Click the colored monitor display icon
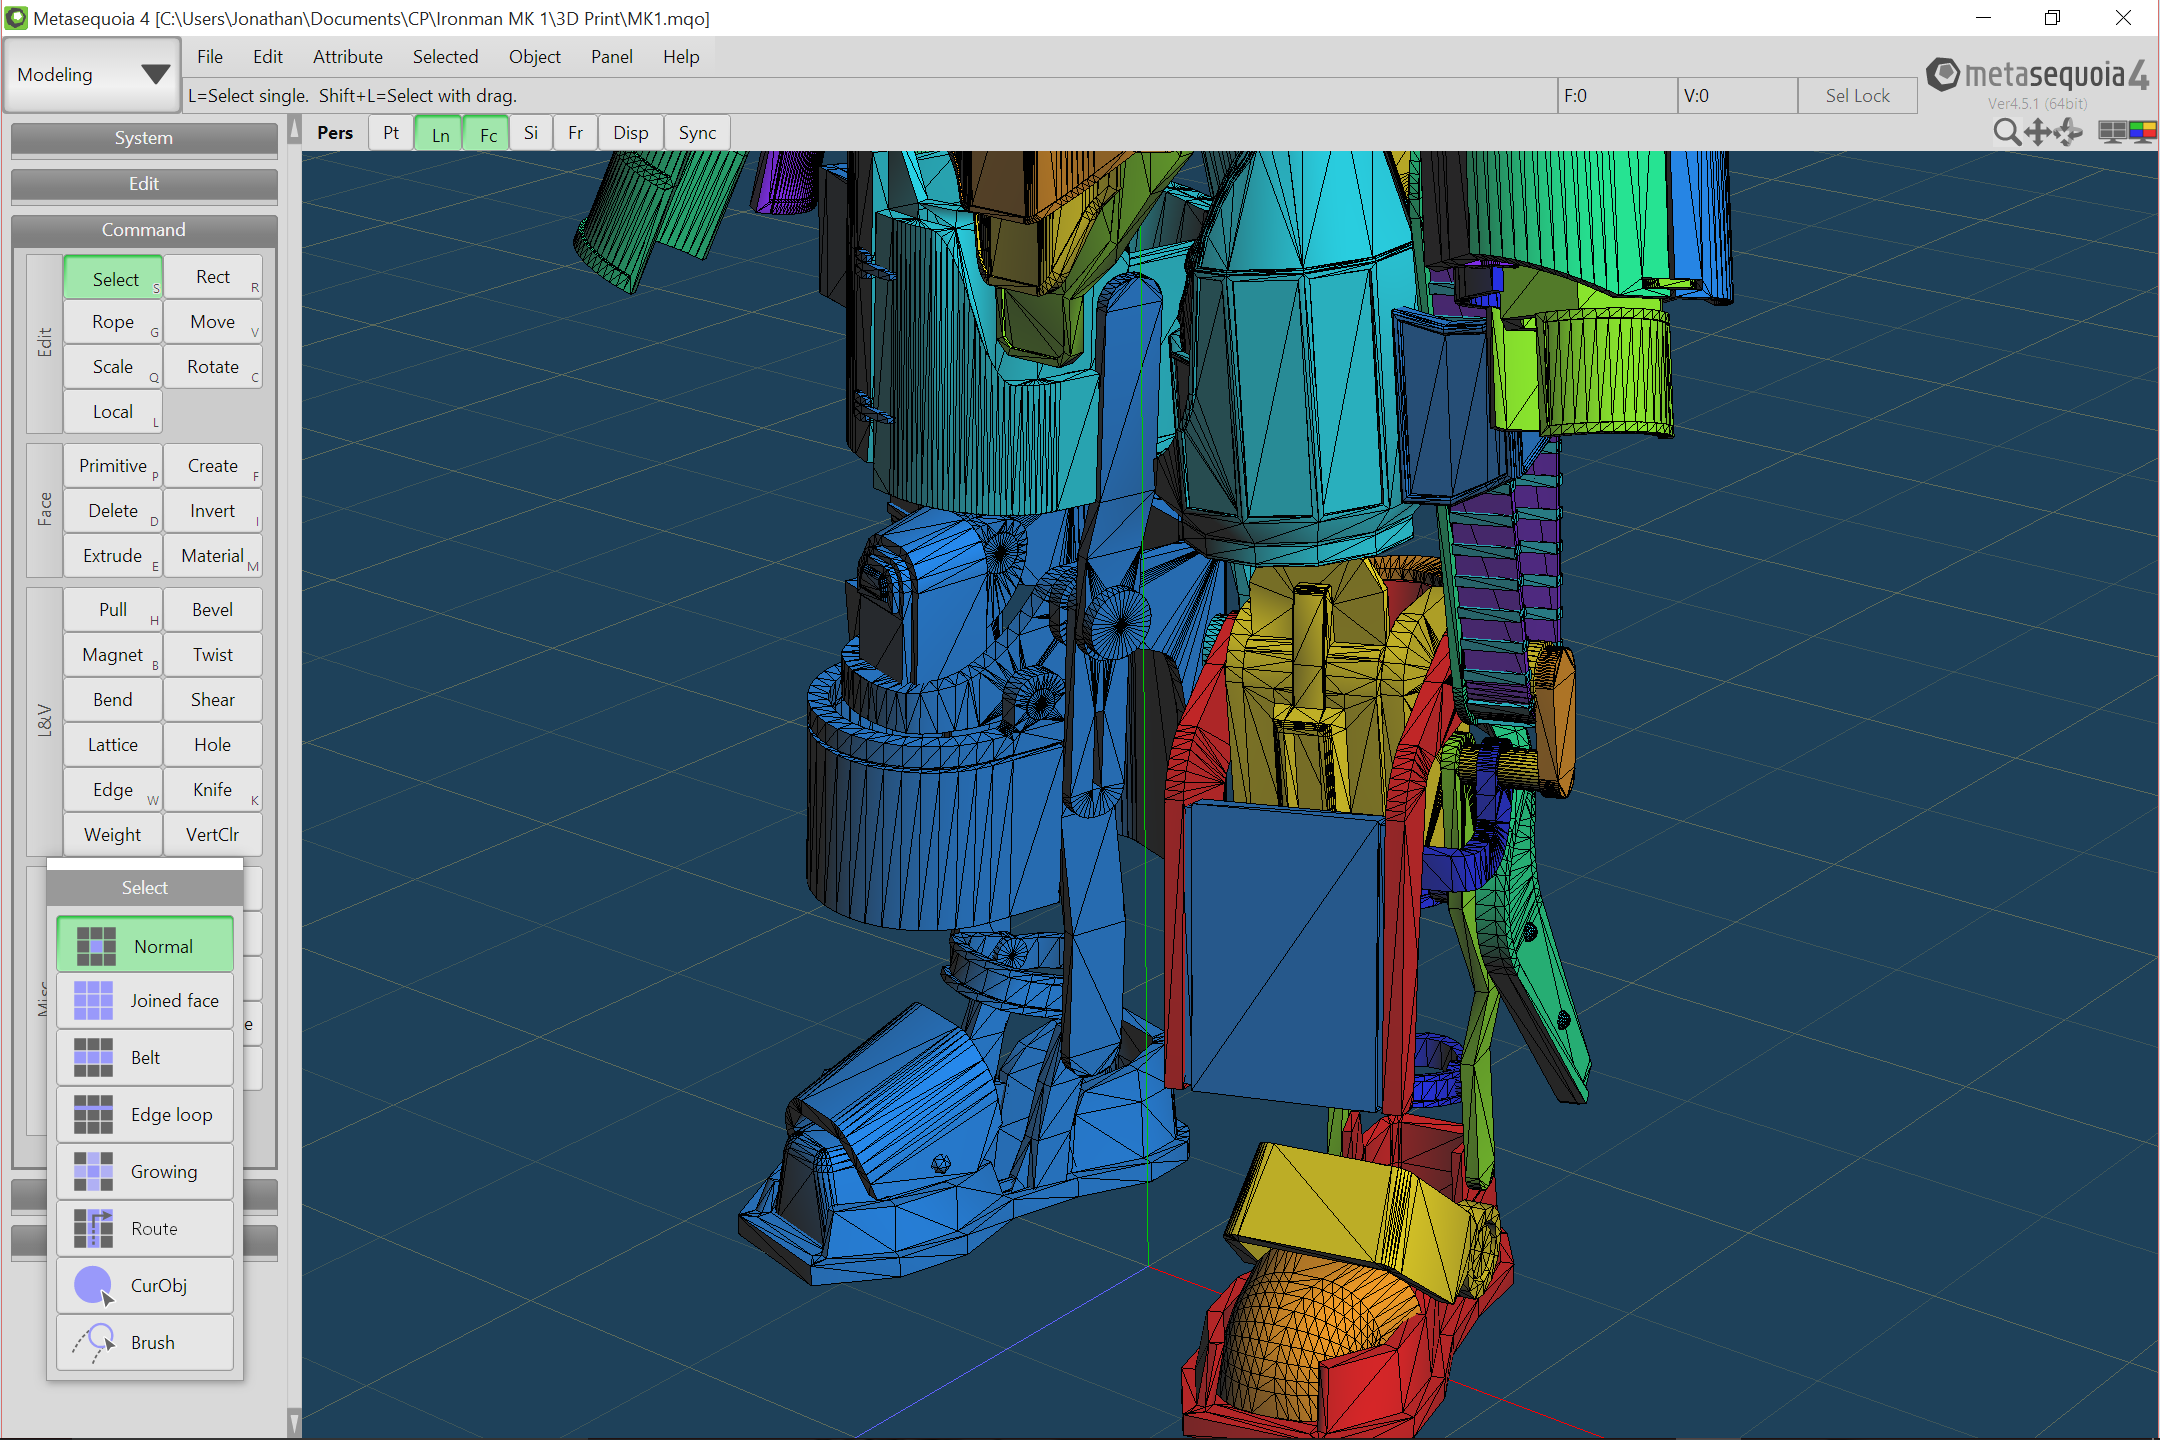The height and width of the screenshot is (1440, 2160). click(2142, 132)
